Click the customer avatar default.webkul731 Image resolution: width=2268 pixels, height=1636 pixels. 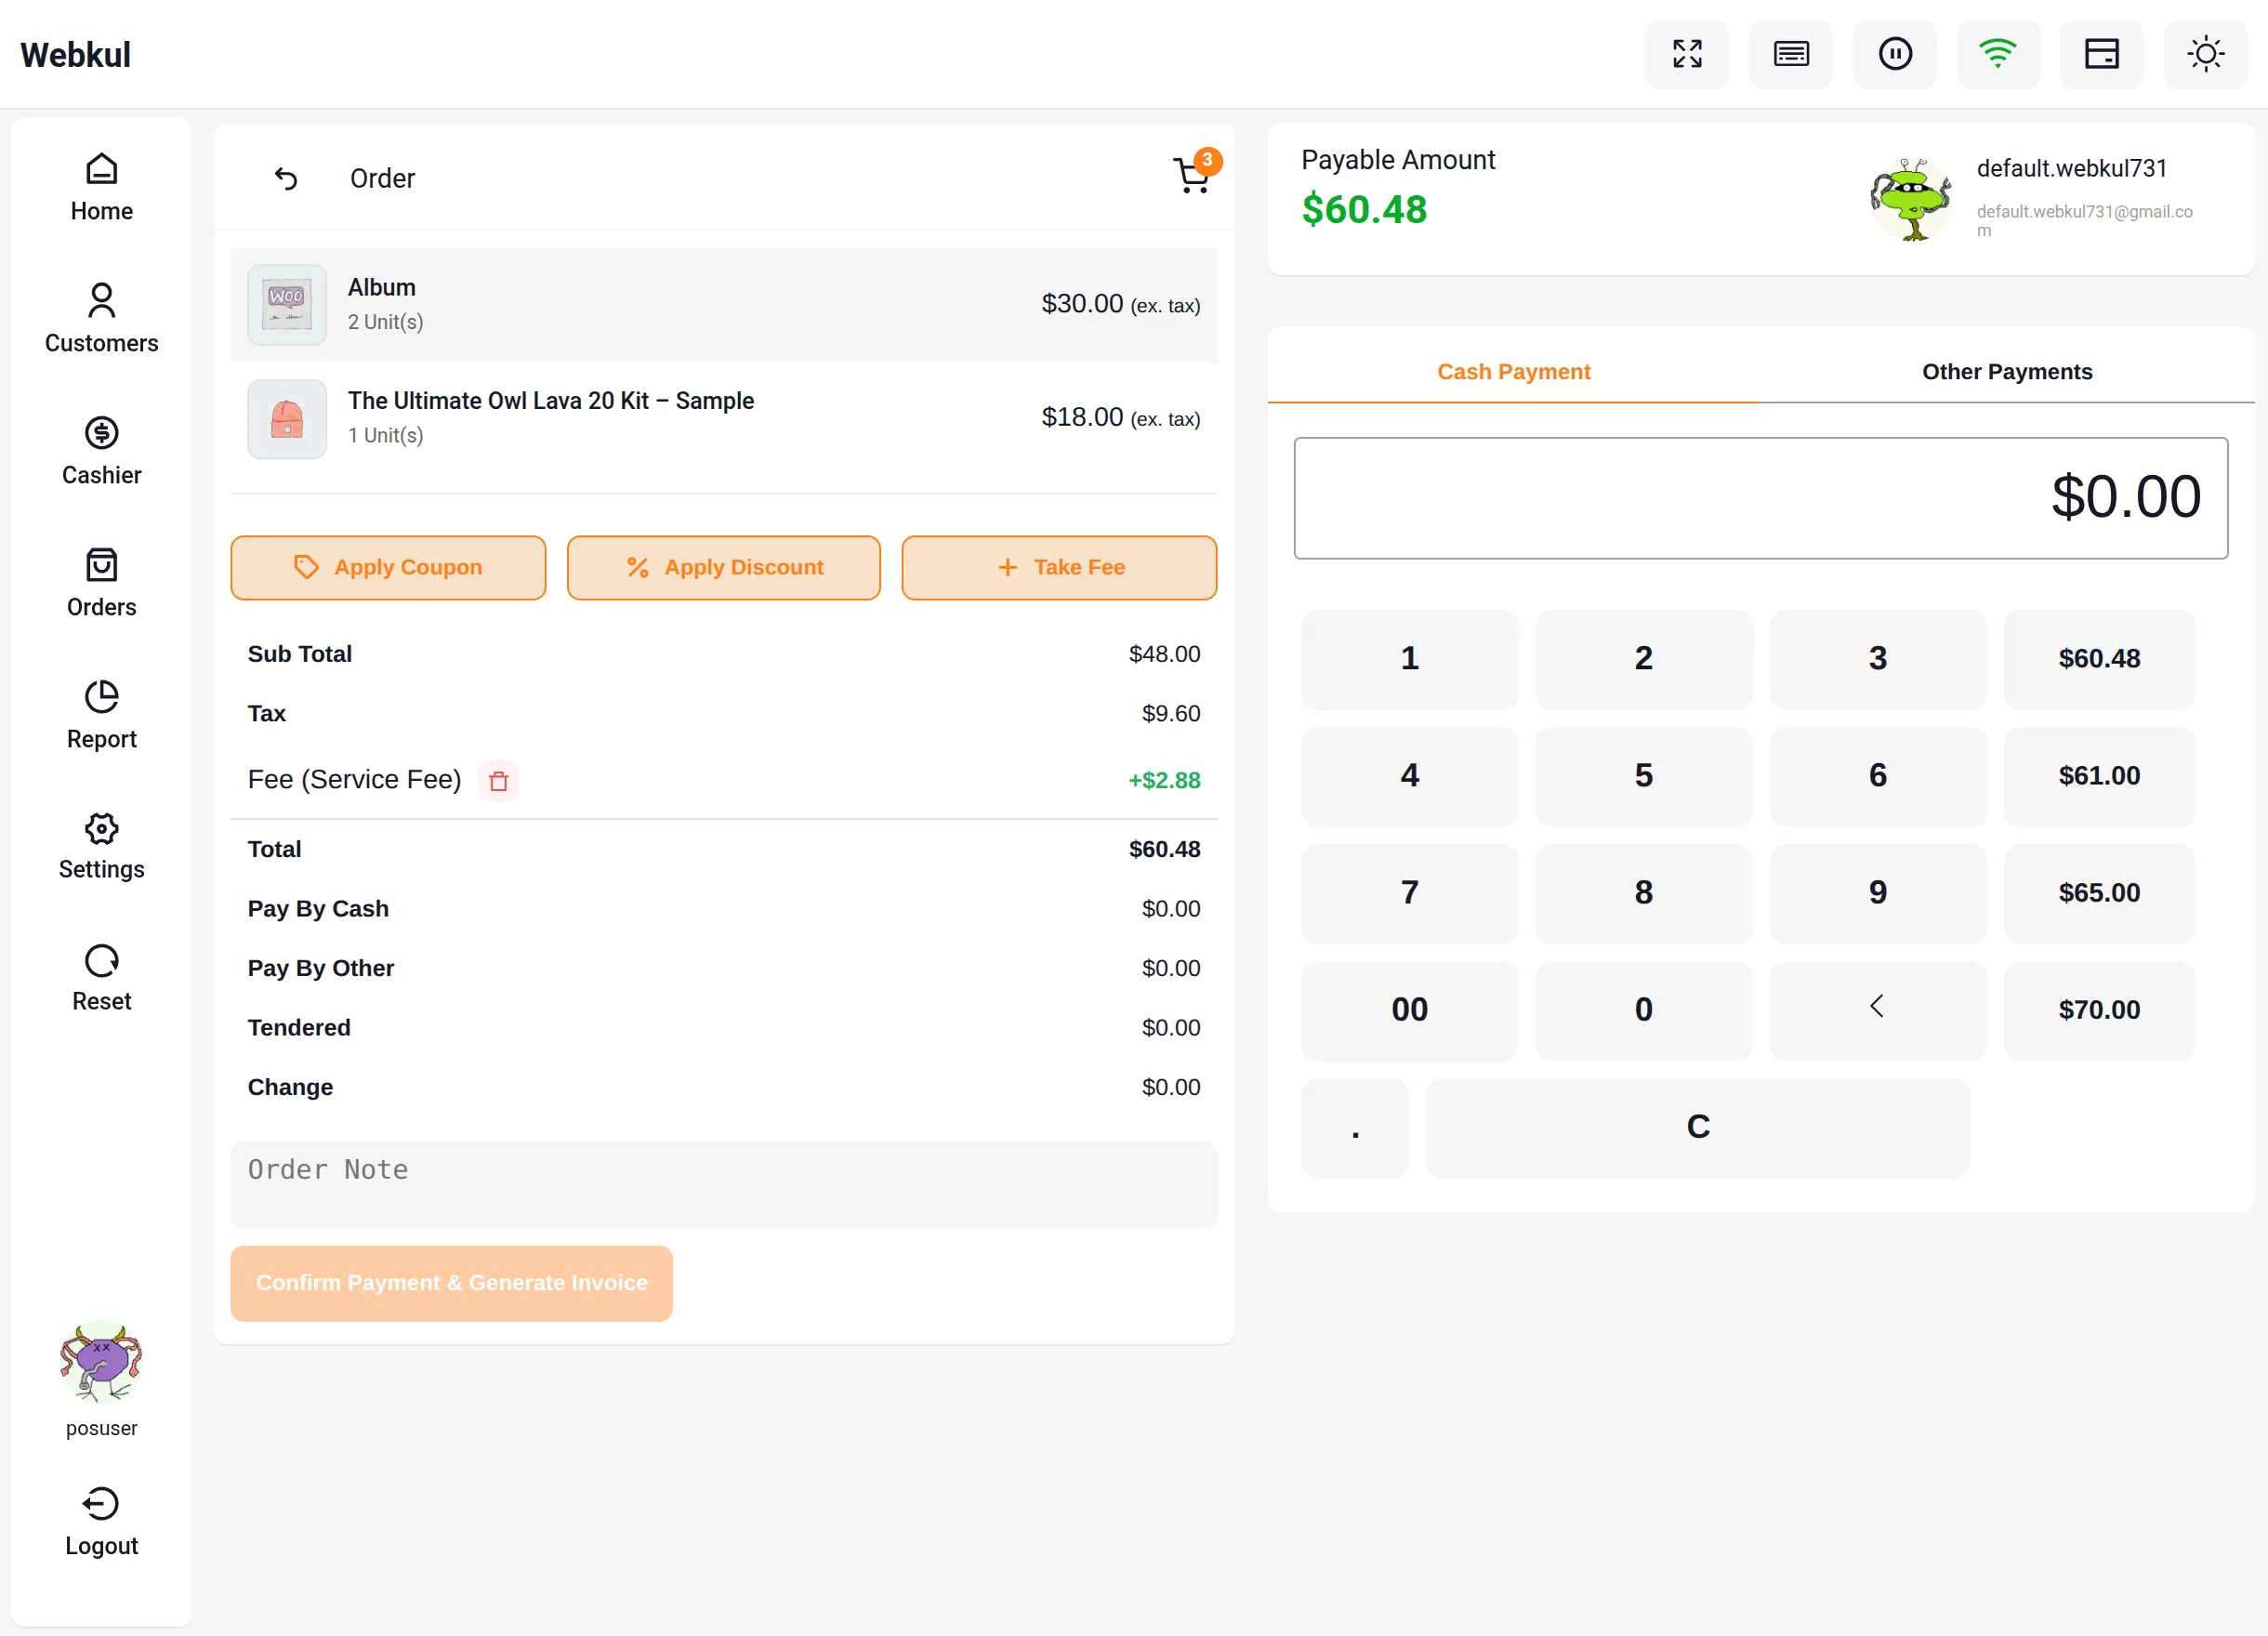[x=1911, y=199]
